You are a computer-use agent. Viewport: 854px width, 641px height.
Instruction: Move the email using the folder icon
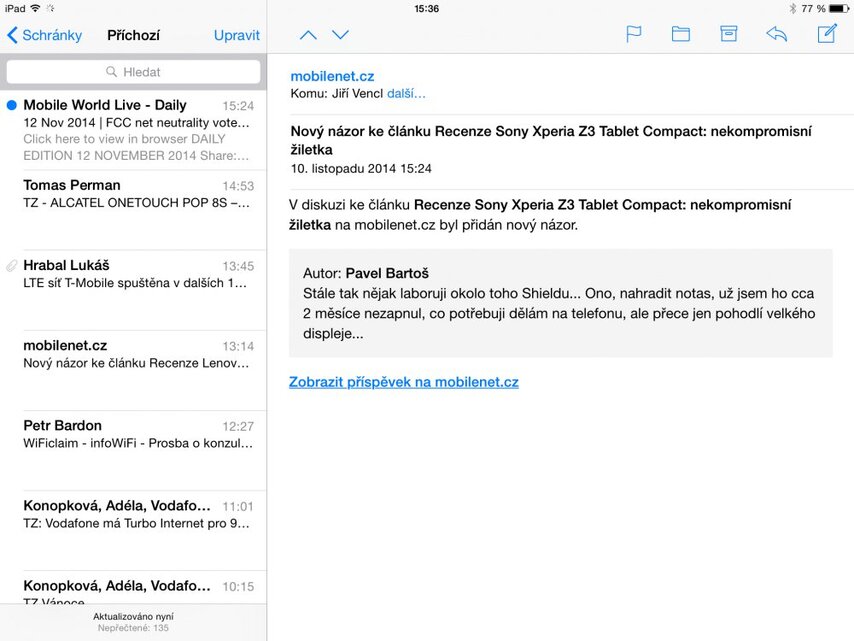coord(681,34)
